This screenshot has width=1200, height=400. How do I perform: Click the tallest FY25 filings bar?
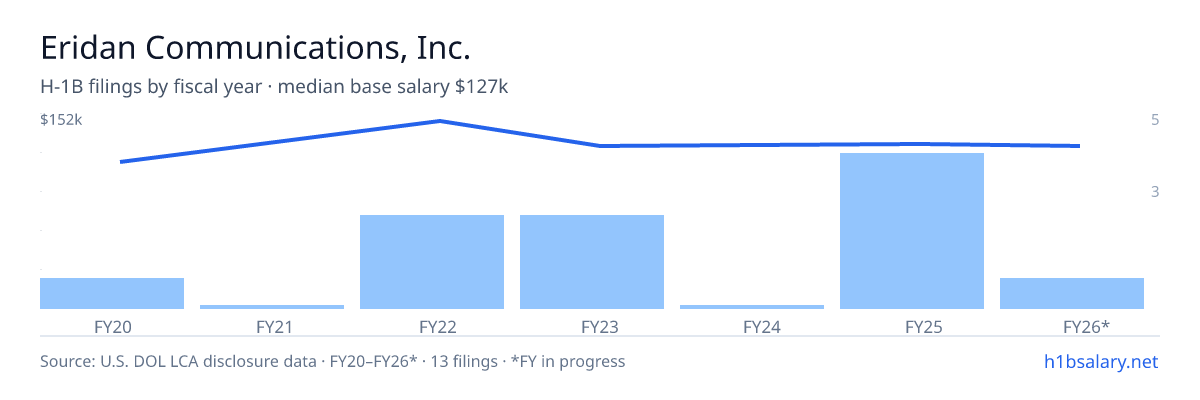tap(912, 231)
